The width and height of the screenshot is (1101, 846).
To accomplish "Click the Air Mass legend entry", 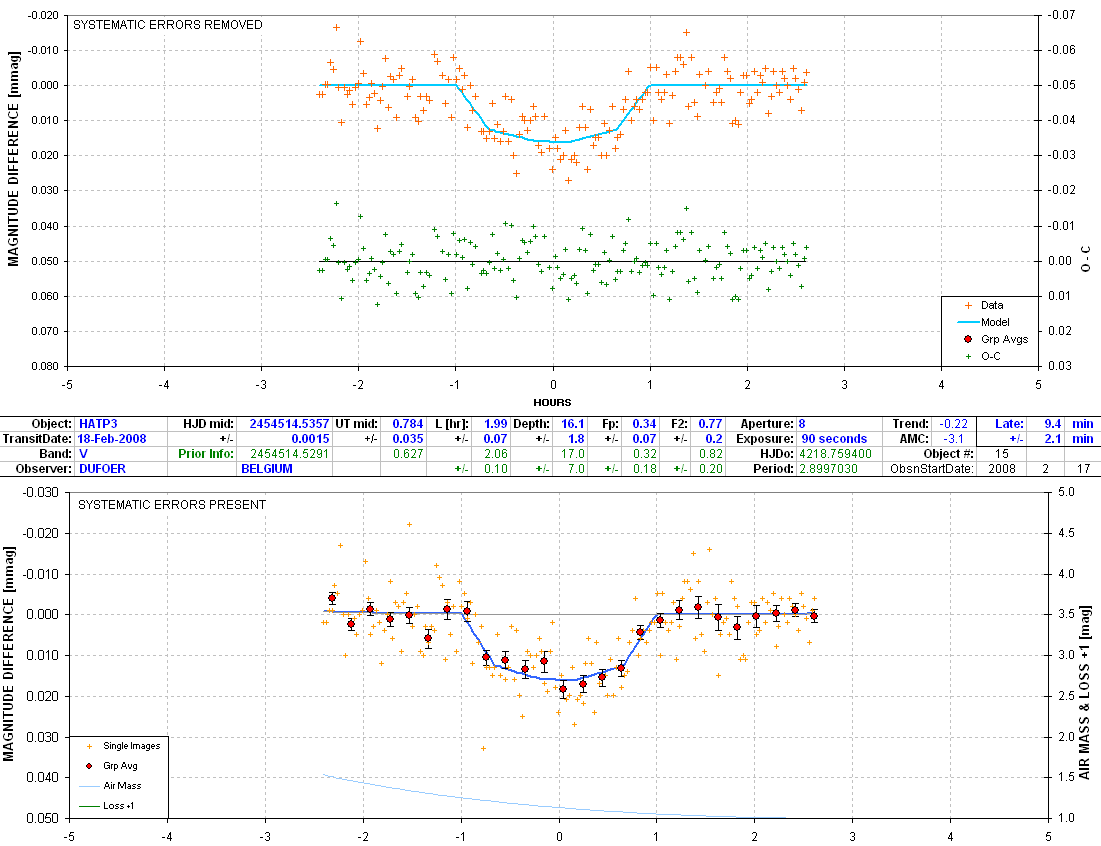I will click(120, 785).
